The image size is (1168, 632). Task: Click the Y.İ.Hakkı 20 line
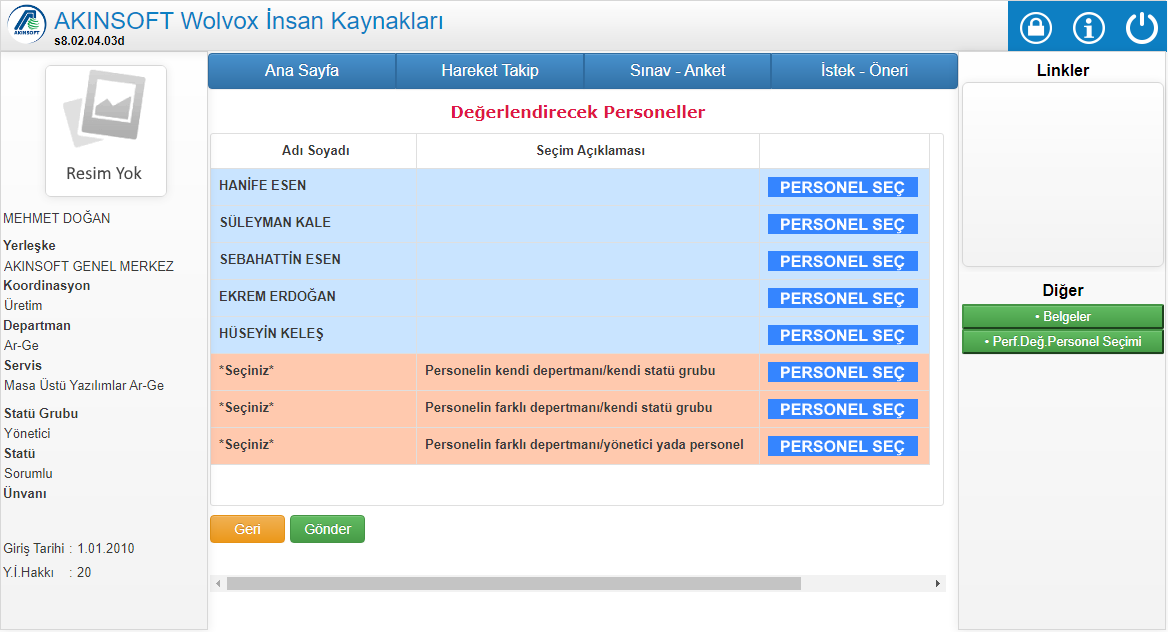point(47,572)
